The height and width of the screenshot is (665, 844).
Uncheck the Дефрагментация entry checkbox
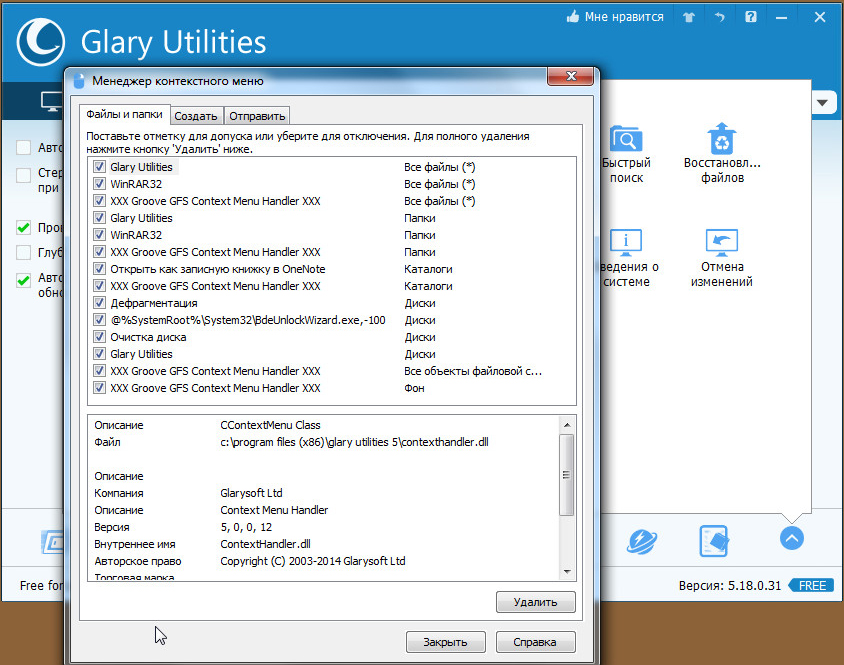point(99,303)
